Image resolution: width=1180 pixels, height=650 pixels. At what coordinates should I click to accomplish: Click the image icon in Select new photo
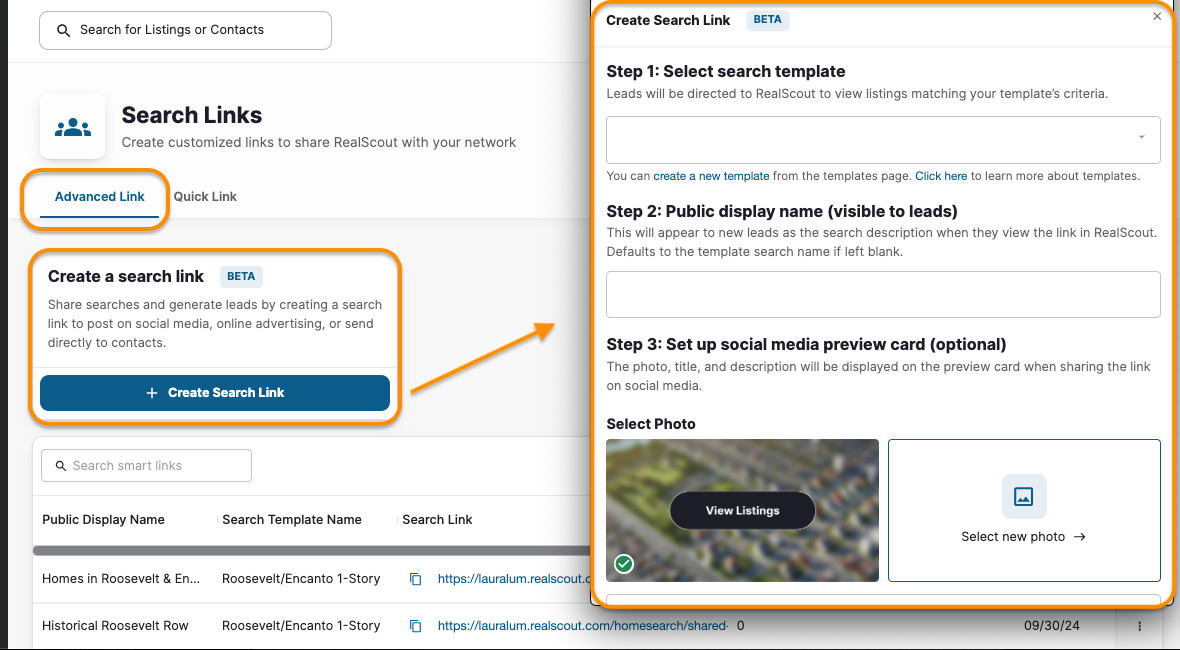click(1023, 497)
